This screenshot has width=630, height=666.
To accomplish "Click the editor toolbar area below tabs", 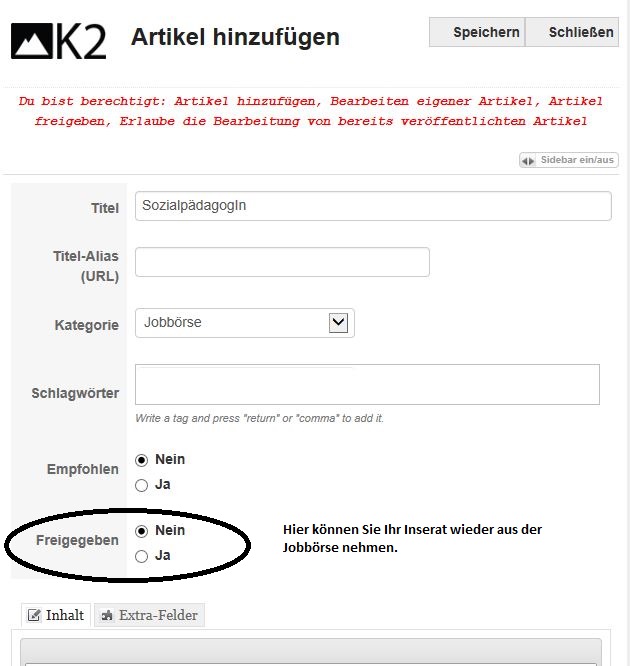I will (x=311, y=652).
